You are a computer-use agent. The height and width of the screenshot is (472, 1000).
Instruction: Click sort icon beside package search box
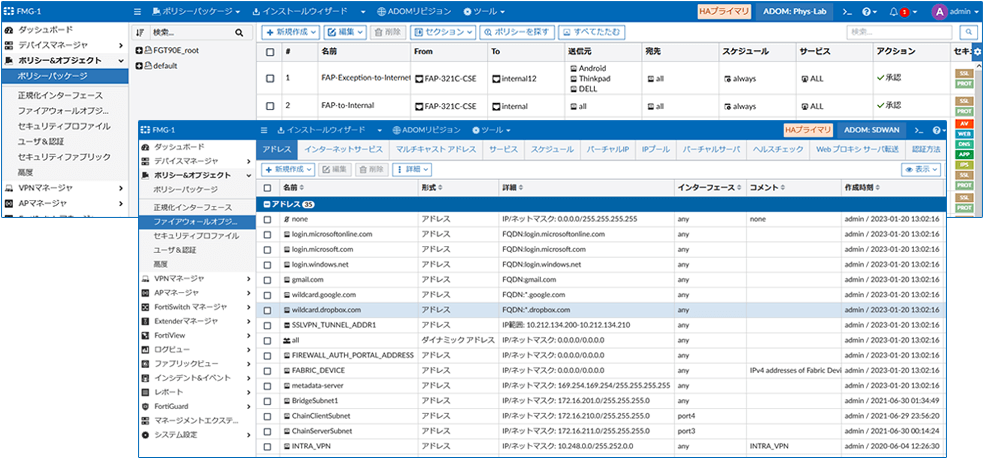pos(140,33)
